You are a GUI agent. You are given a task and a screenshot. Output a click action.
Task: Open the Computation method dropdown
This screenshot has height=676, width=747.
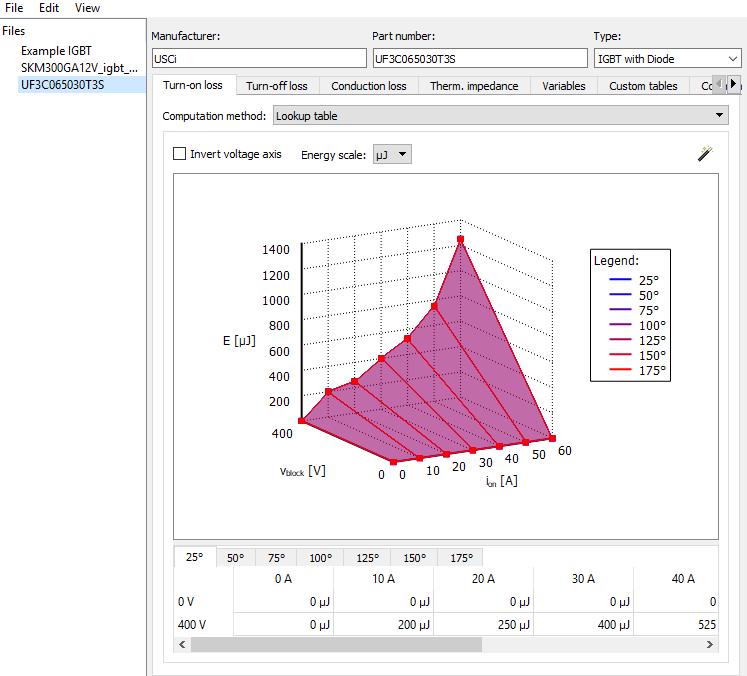point(500,115)
